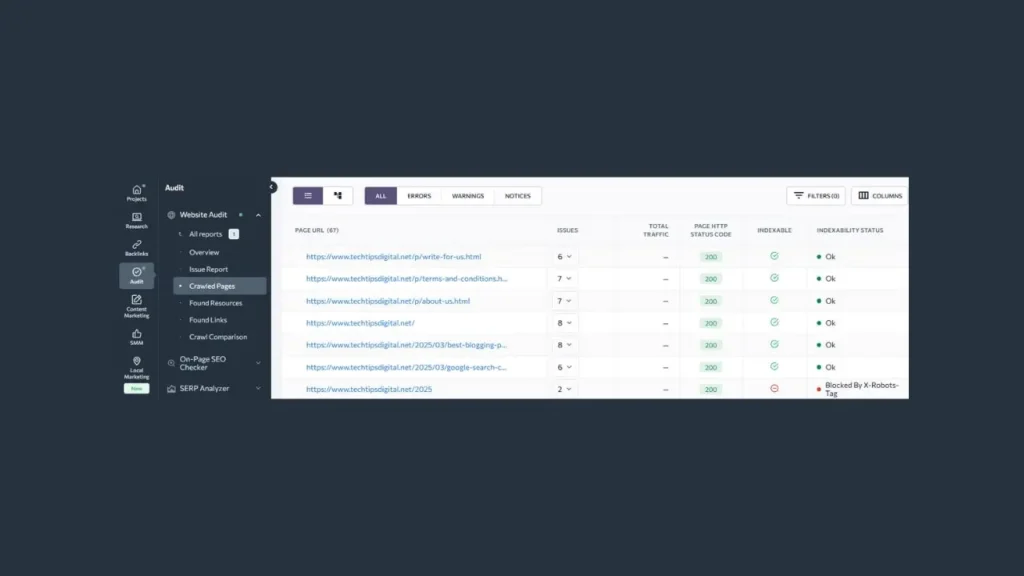Screen dimensions: 1024x576
Task: Select the ERRORS tab
Action: (419, 196)
